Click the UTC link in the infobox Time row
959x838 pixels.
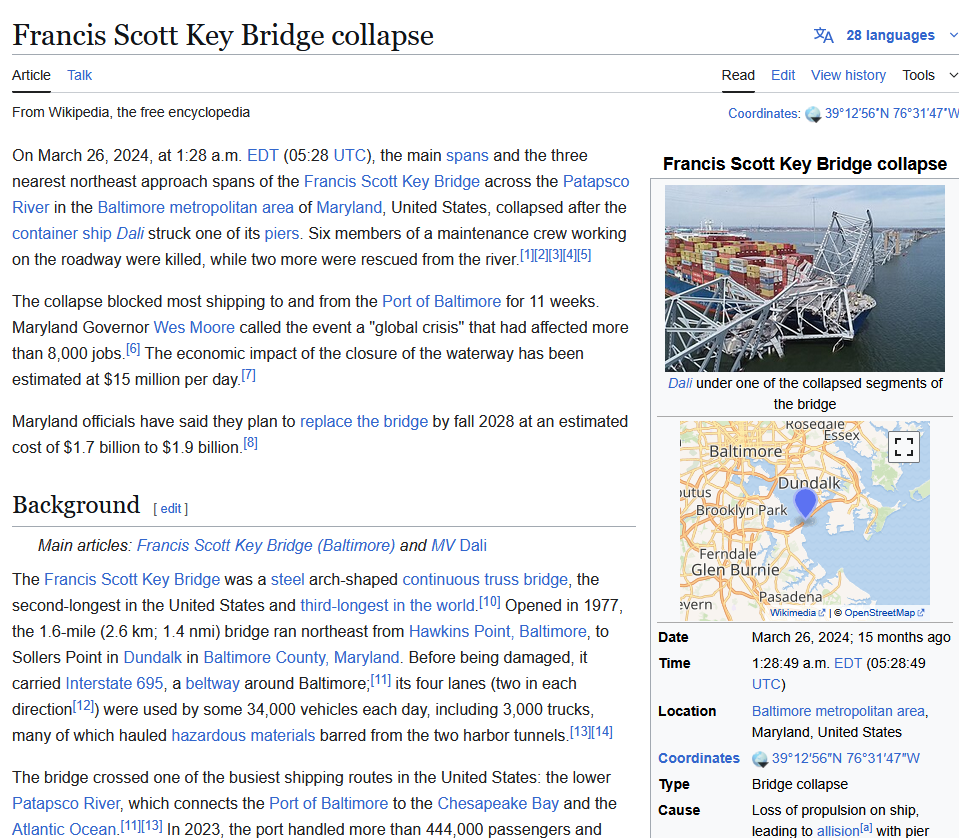click(766, 684)
